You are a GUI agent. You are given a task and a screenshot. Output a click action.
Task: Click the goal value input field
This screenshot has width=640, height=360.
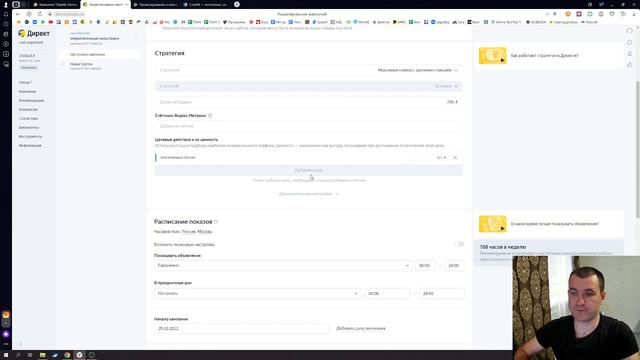click(429, 158)
